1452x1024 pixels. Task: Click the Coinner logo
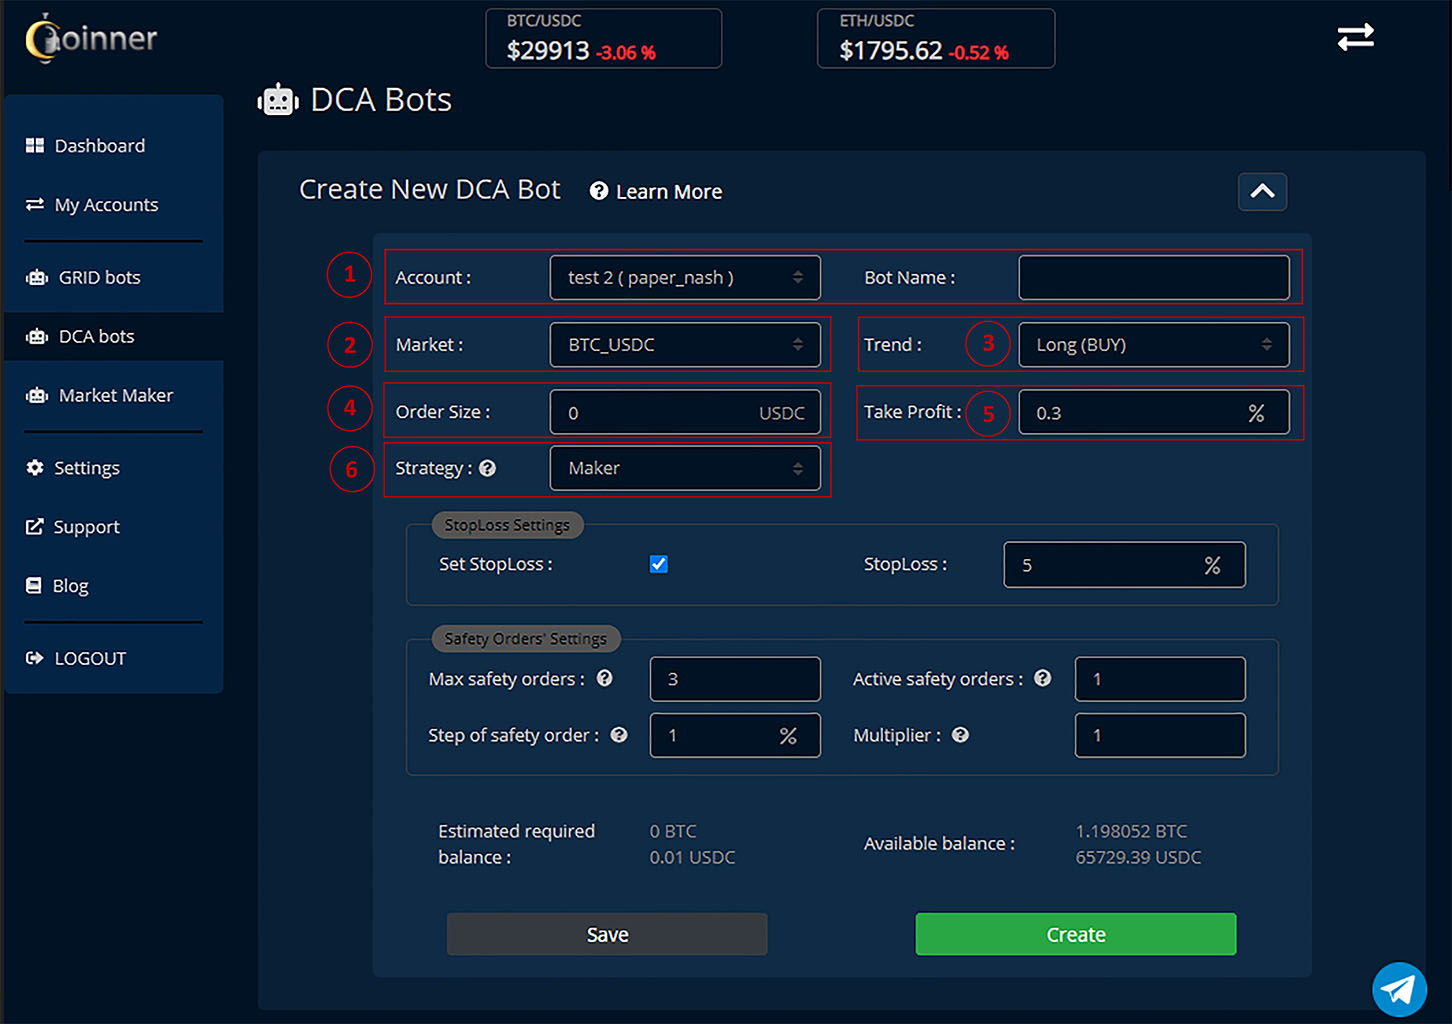coord(90,38)
